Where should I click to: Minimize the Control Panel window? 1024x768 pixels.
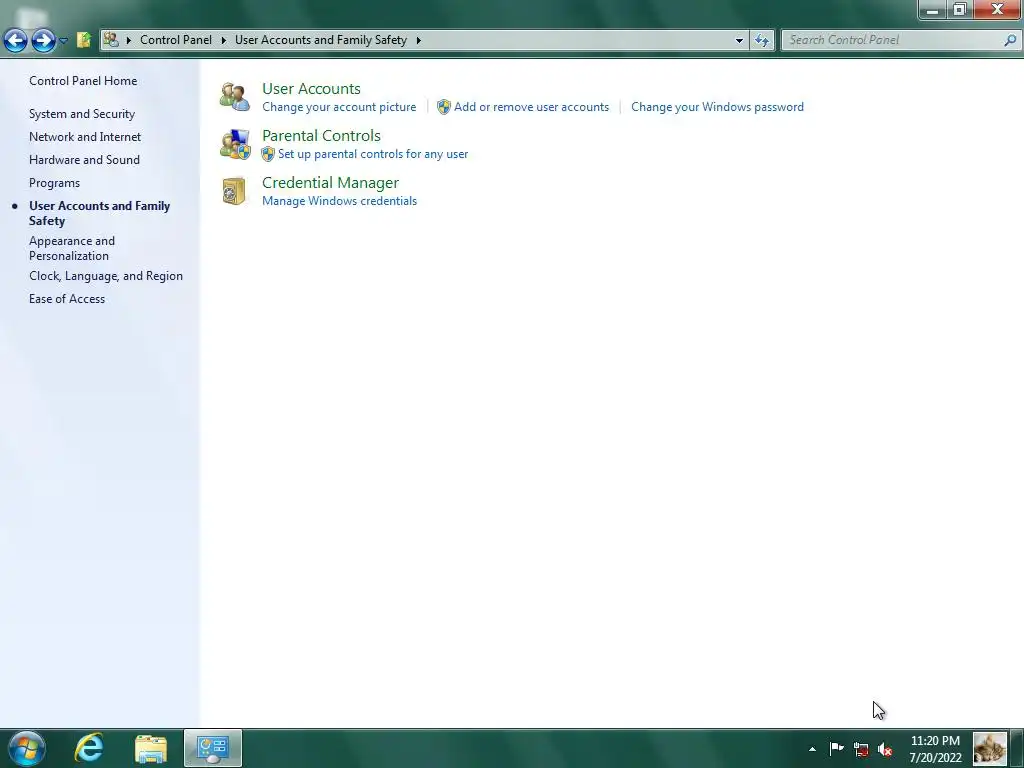[x=933, y=10]
